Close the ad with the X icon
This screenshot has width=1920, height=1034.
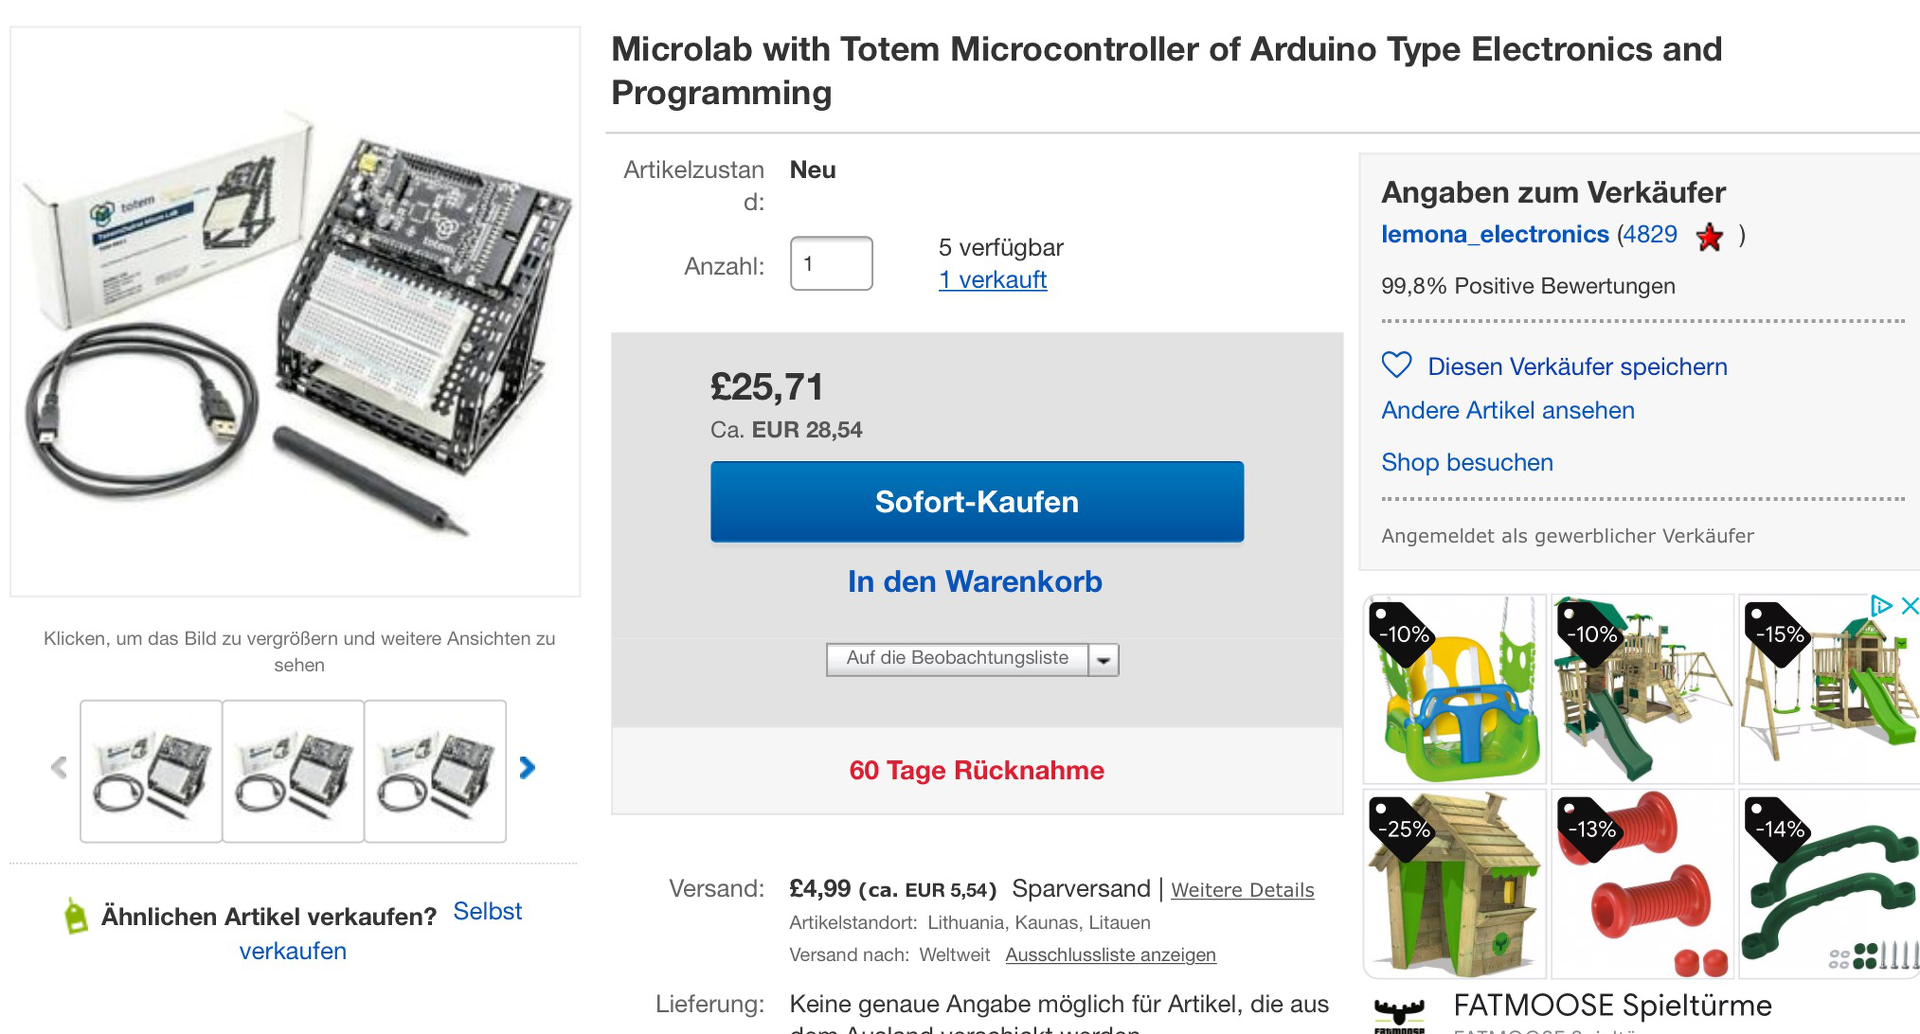[1909, 606]
